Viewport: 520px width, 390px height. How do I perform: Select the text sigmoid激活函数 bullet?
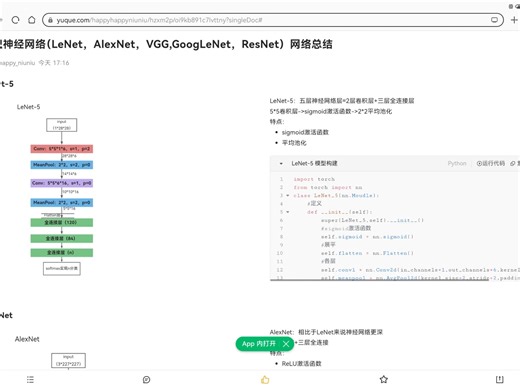point(305,132)
